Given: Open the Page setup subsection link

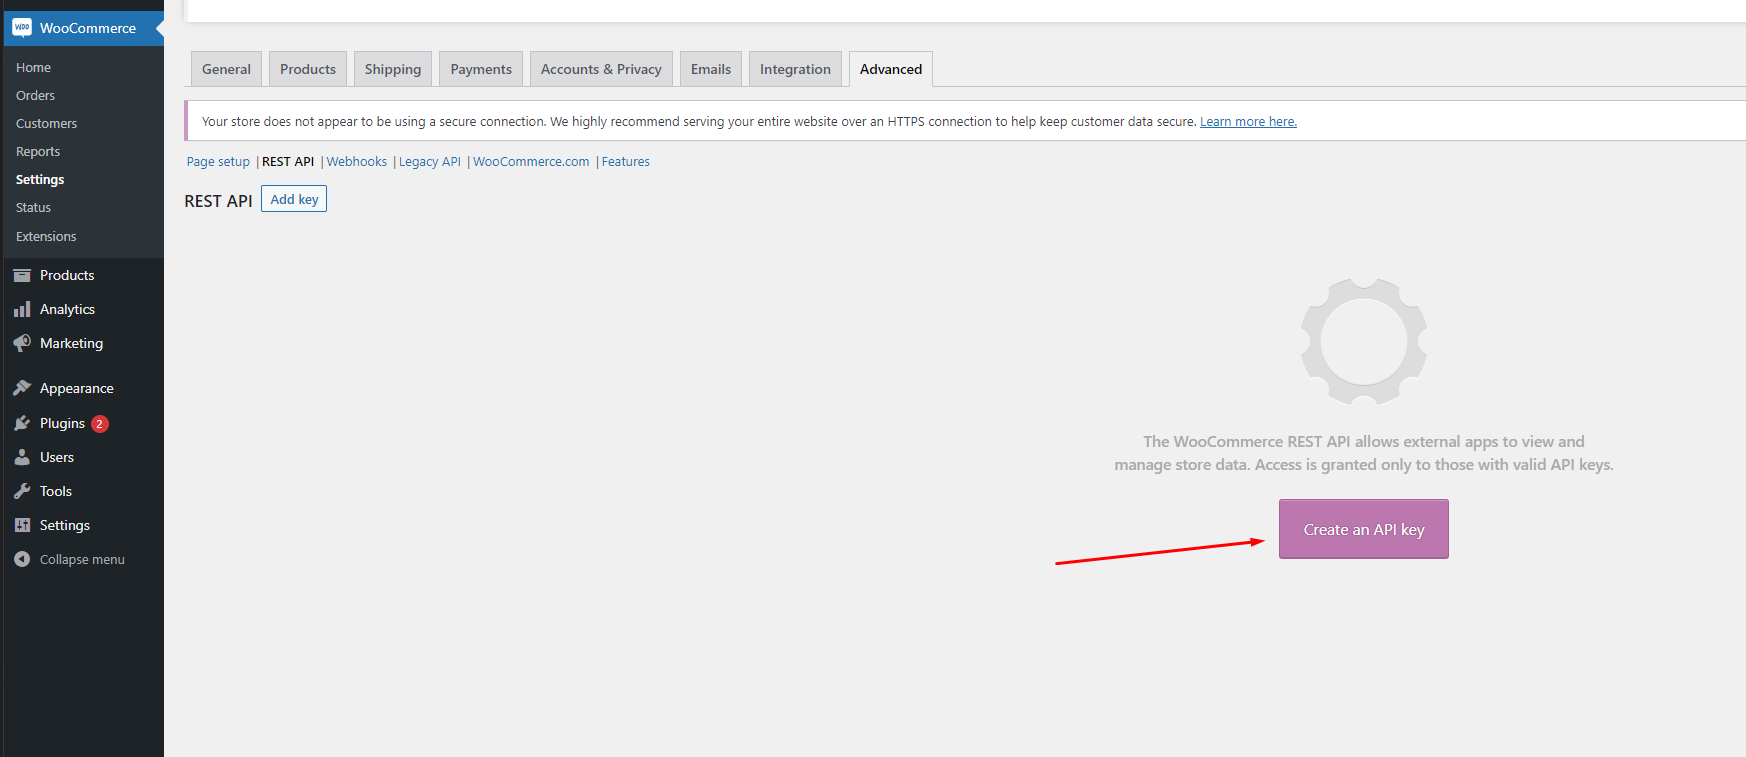Looking at the screenshot, I should 218,161.
